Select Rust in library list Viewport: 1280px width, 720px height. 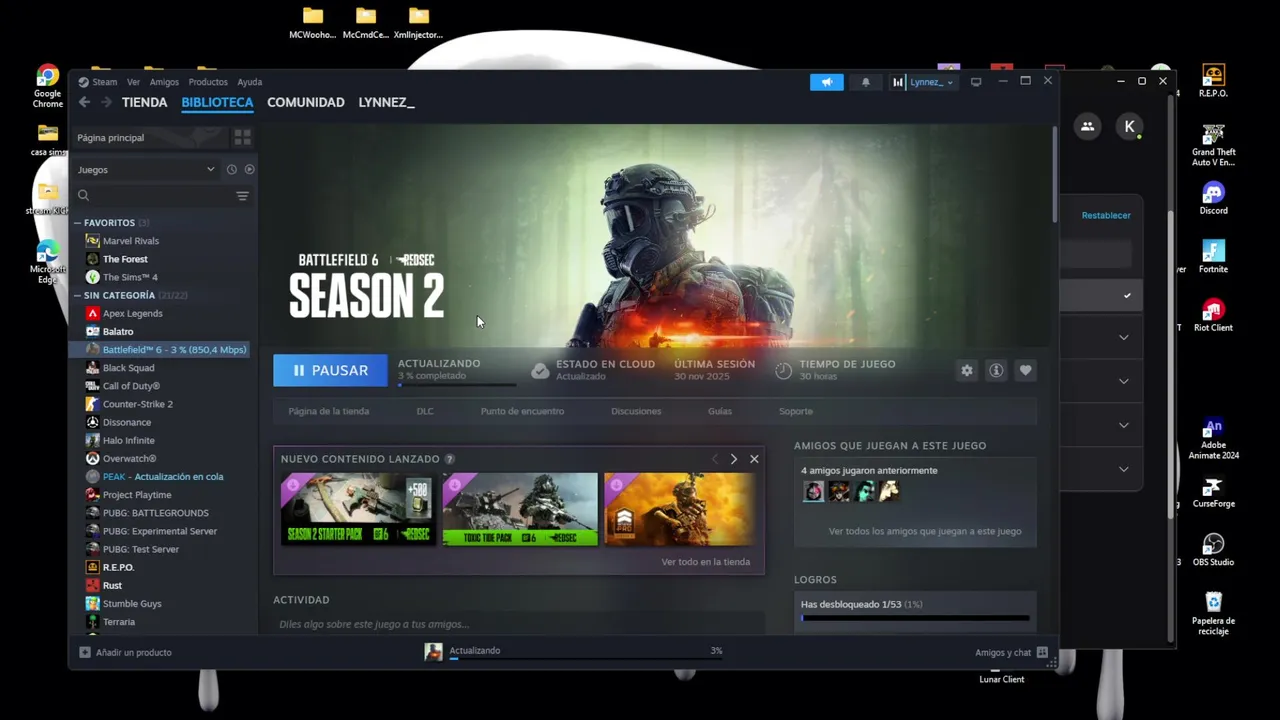click(112, 585)
